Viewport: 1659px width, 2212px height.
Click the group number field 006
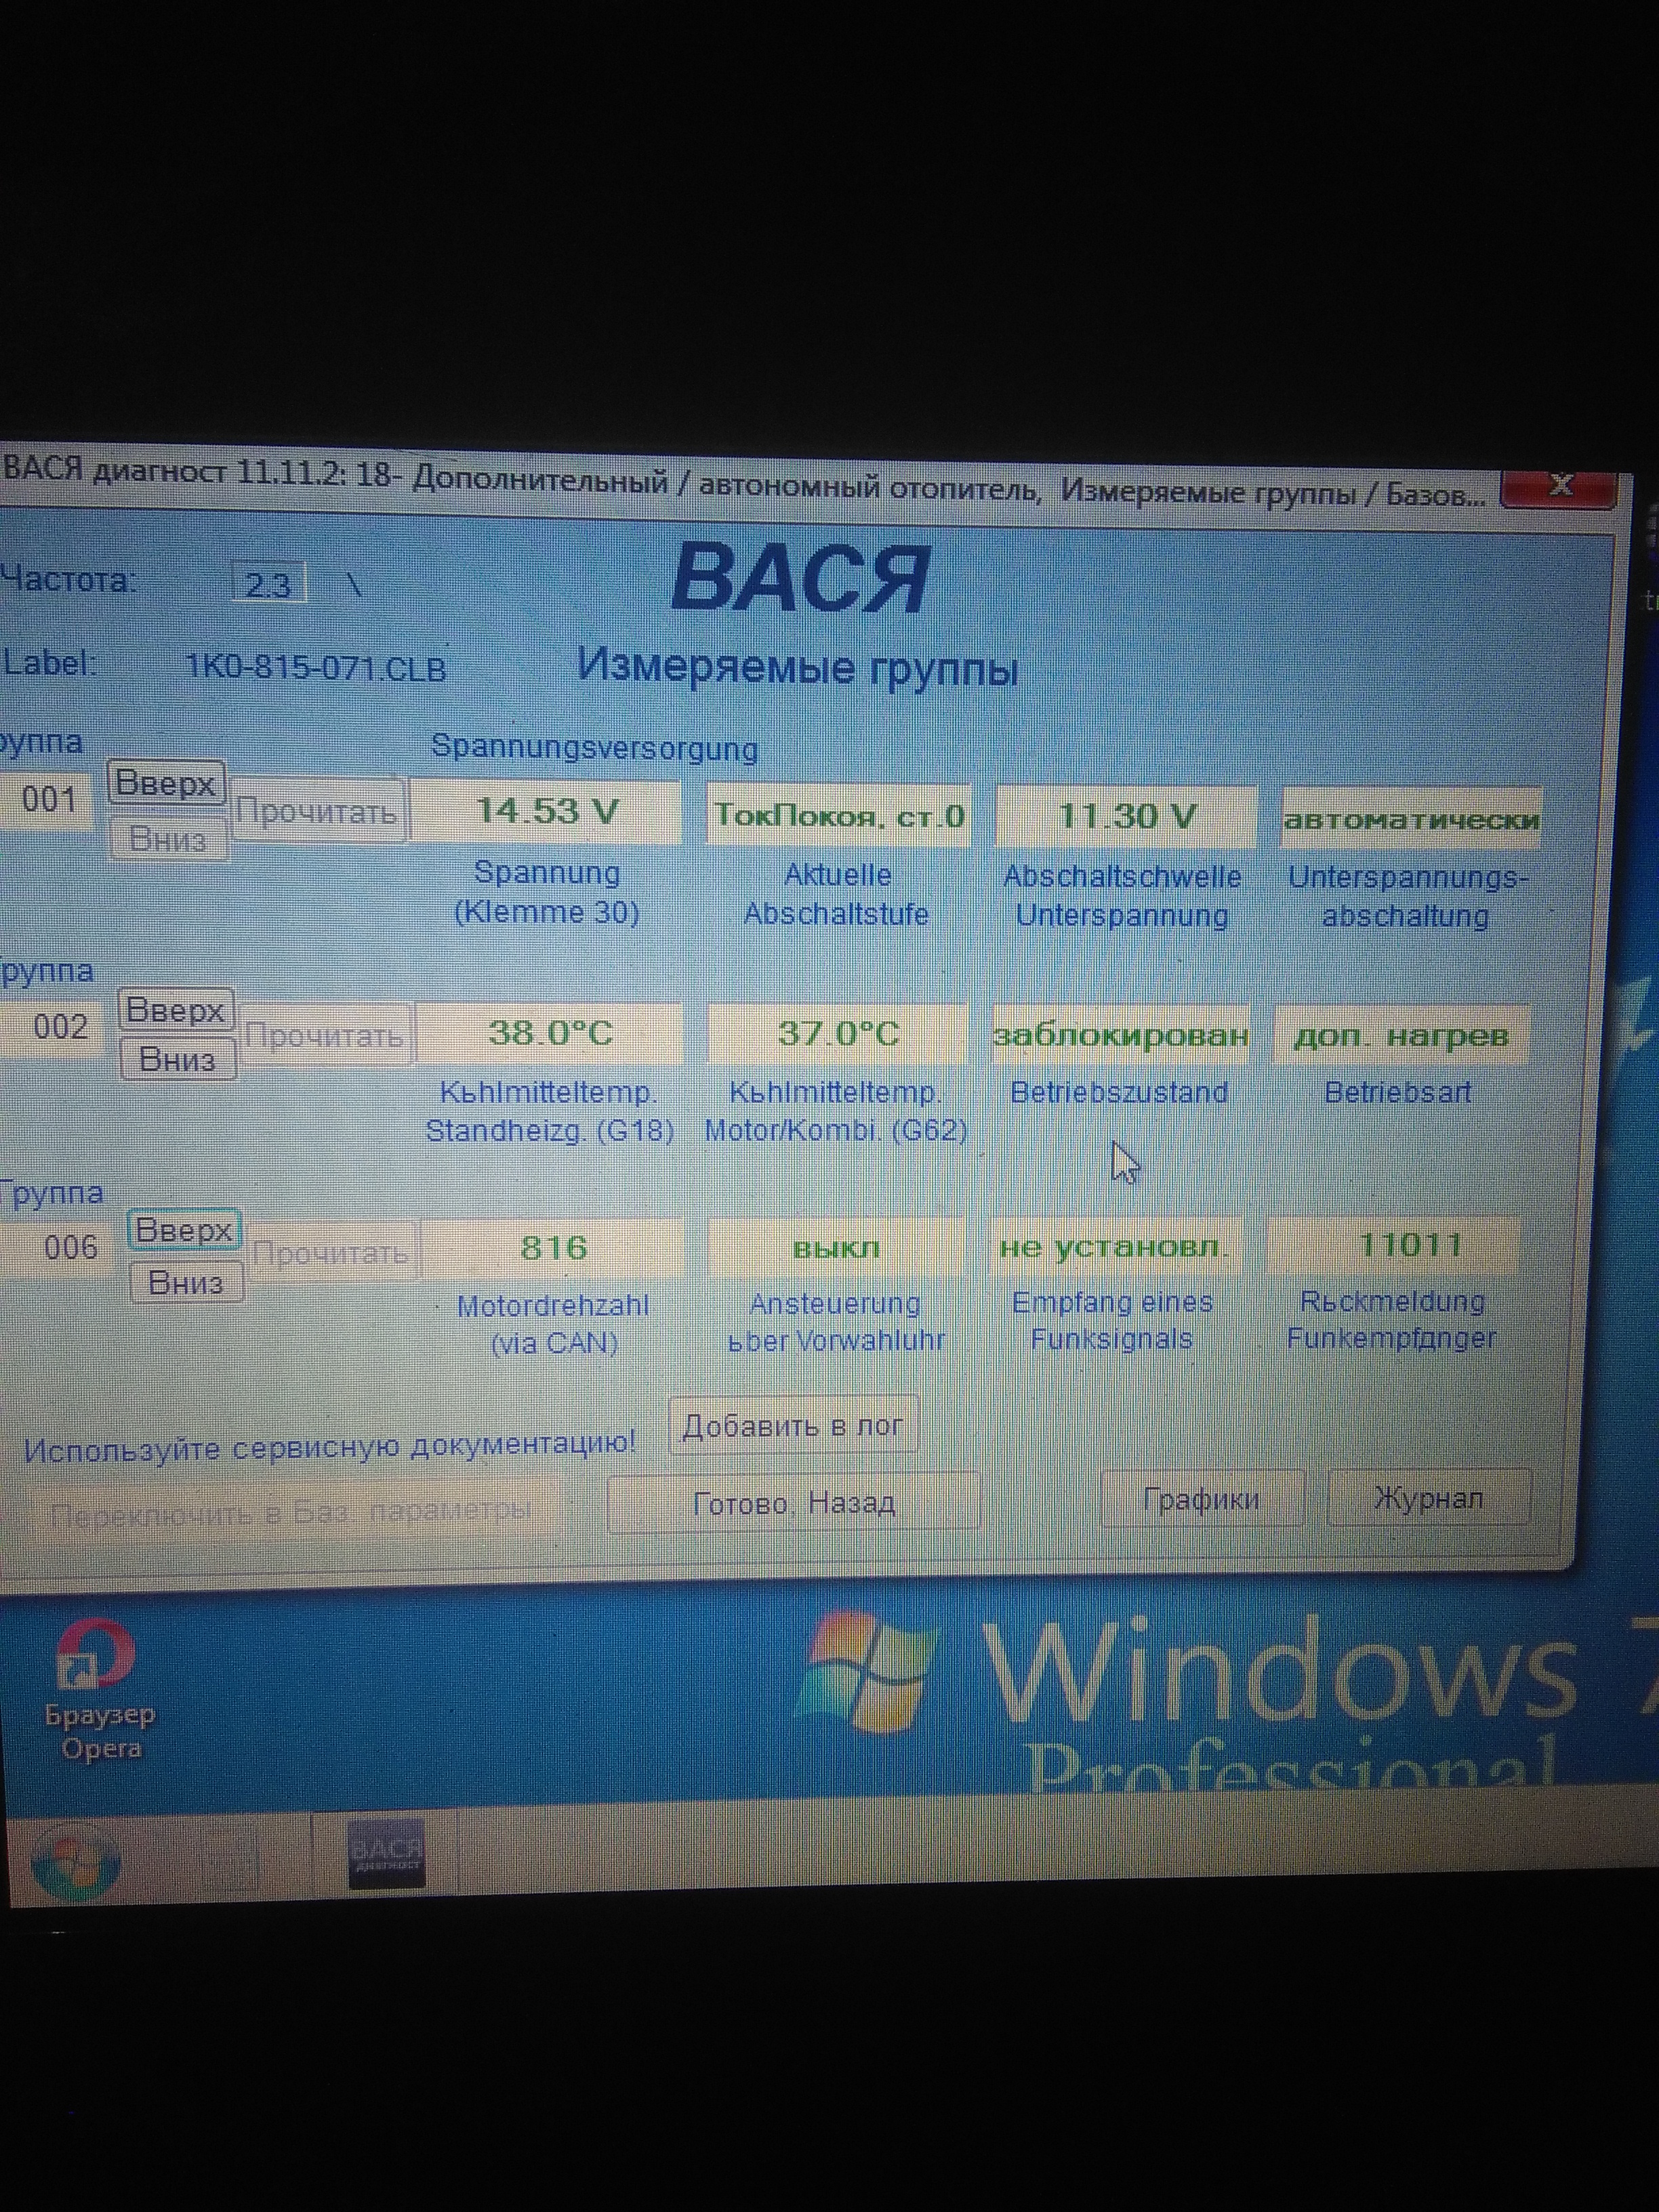[x=70, y=1247]
